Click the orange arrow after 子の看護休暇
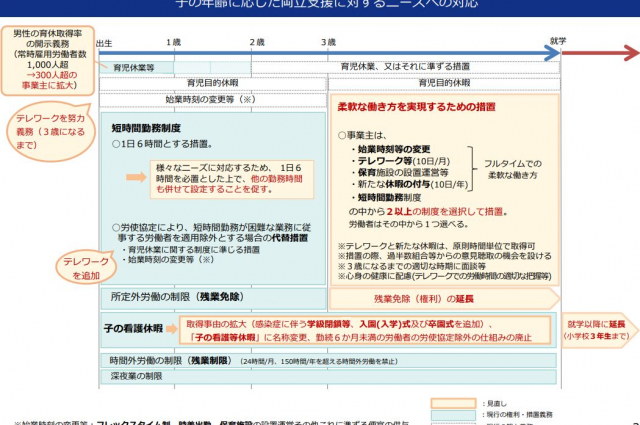This screenshot has width=640, height=425. [x=171, y=329]
